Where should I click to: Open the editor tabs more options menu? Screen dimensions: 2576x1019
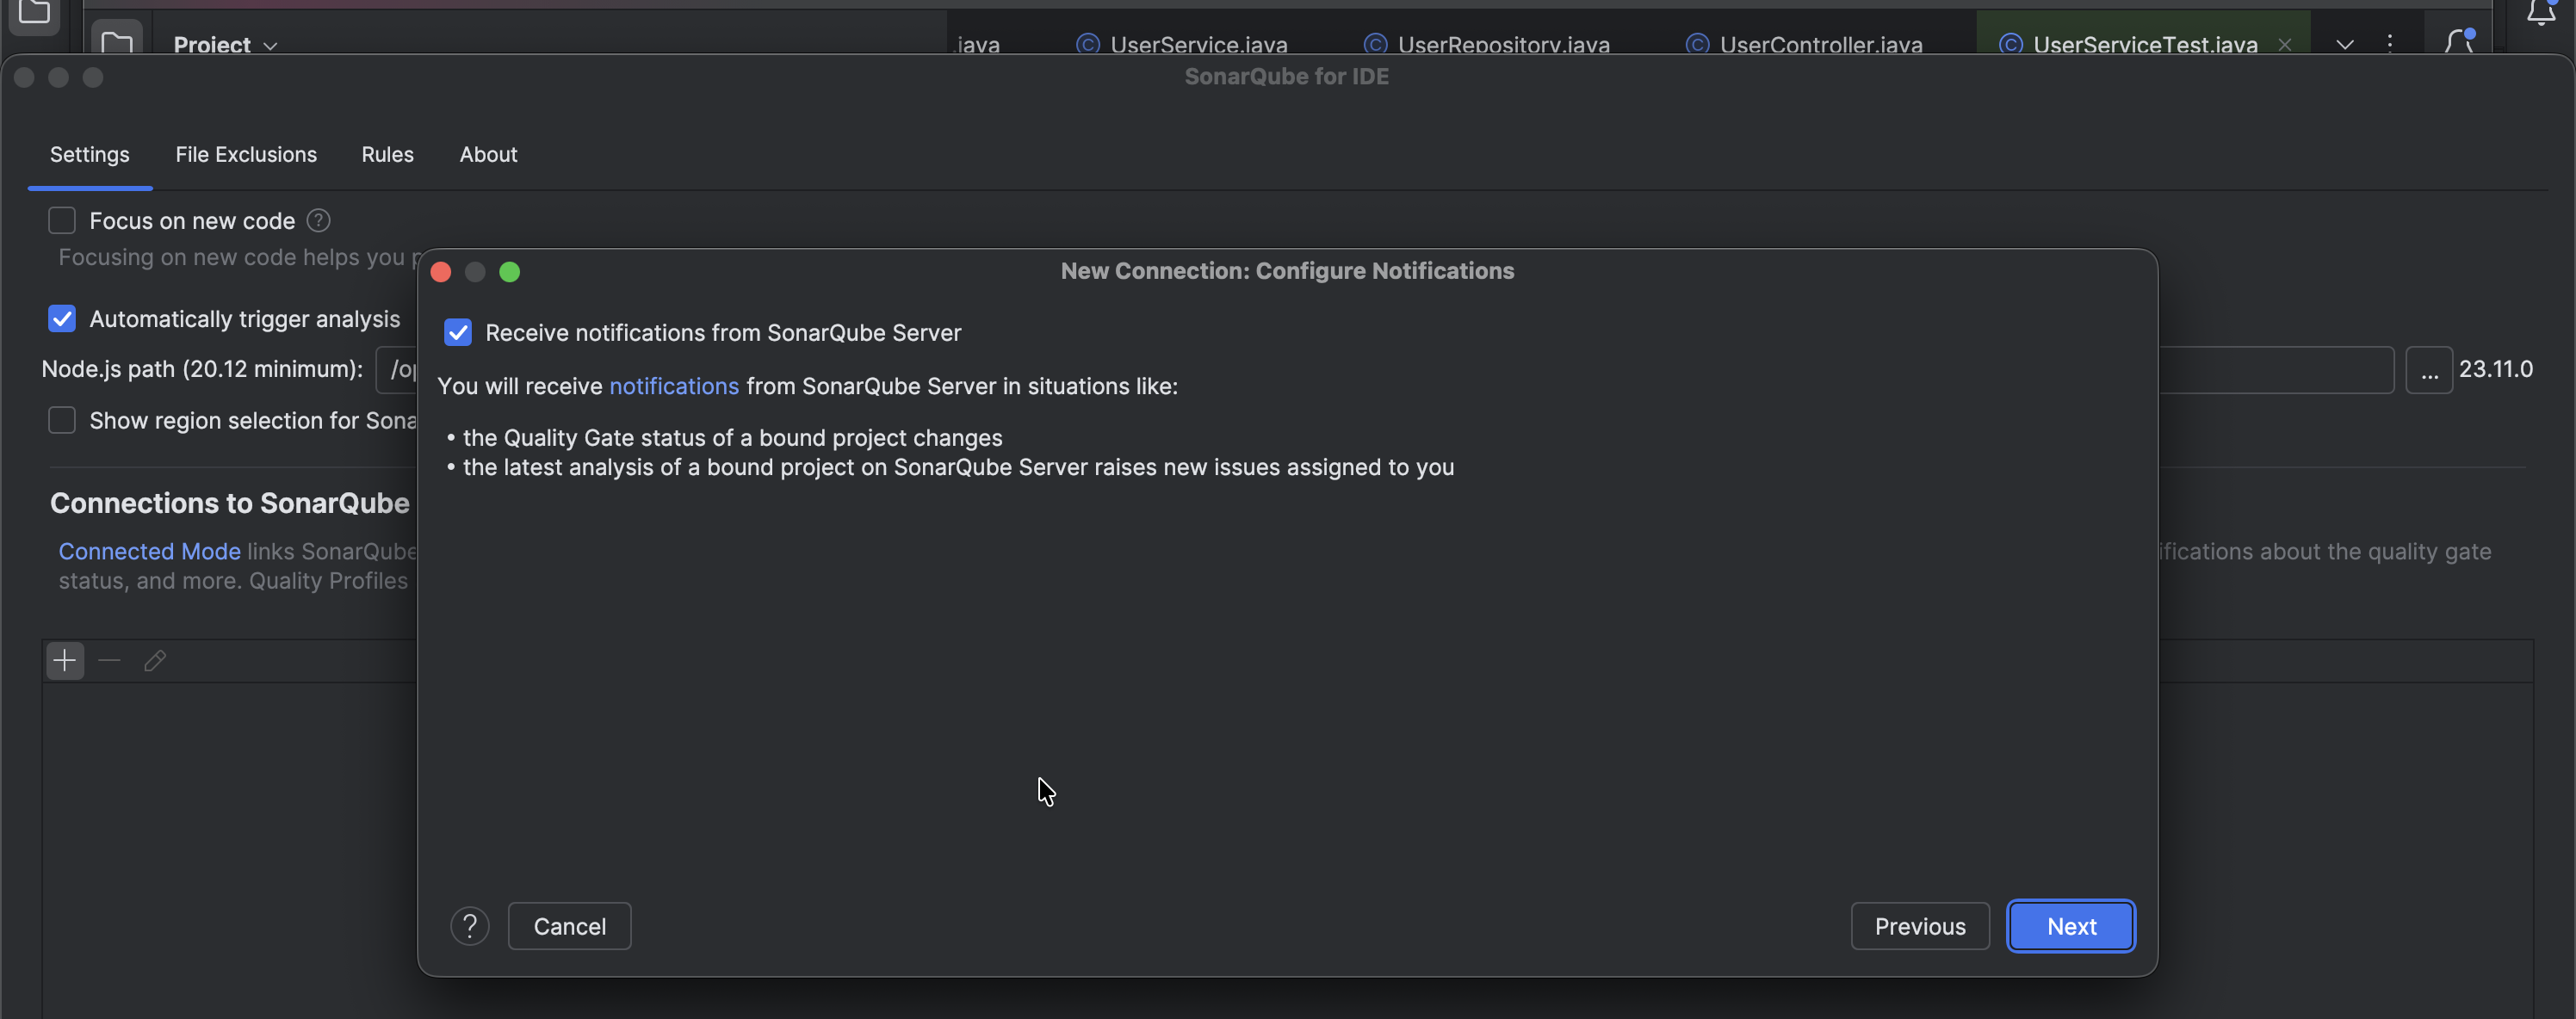tap(2390, 43)
